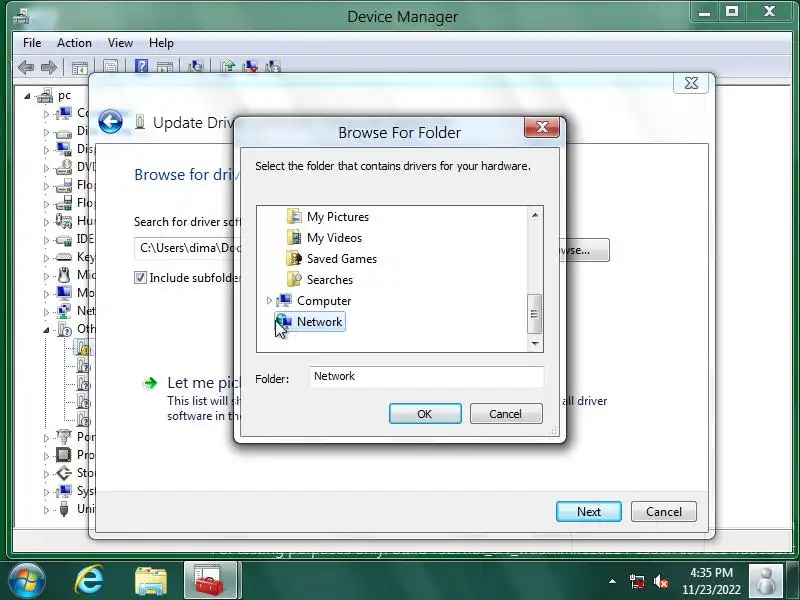
Task: Click the partially hidden Browse... button
Action: 588,250
